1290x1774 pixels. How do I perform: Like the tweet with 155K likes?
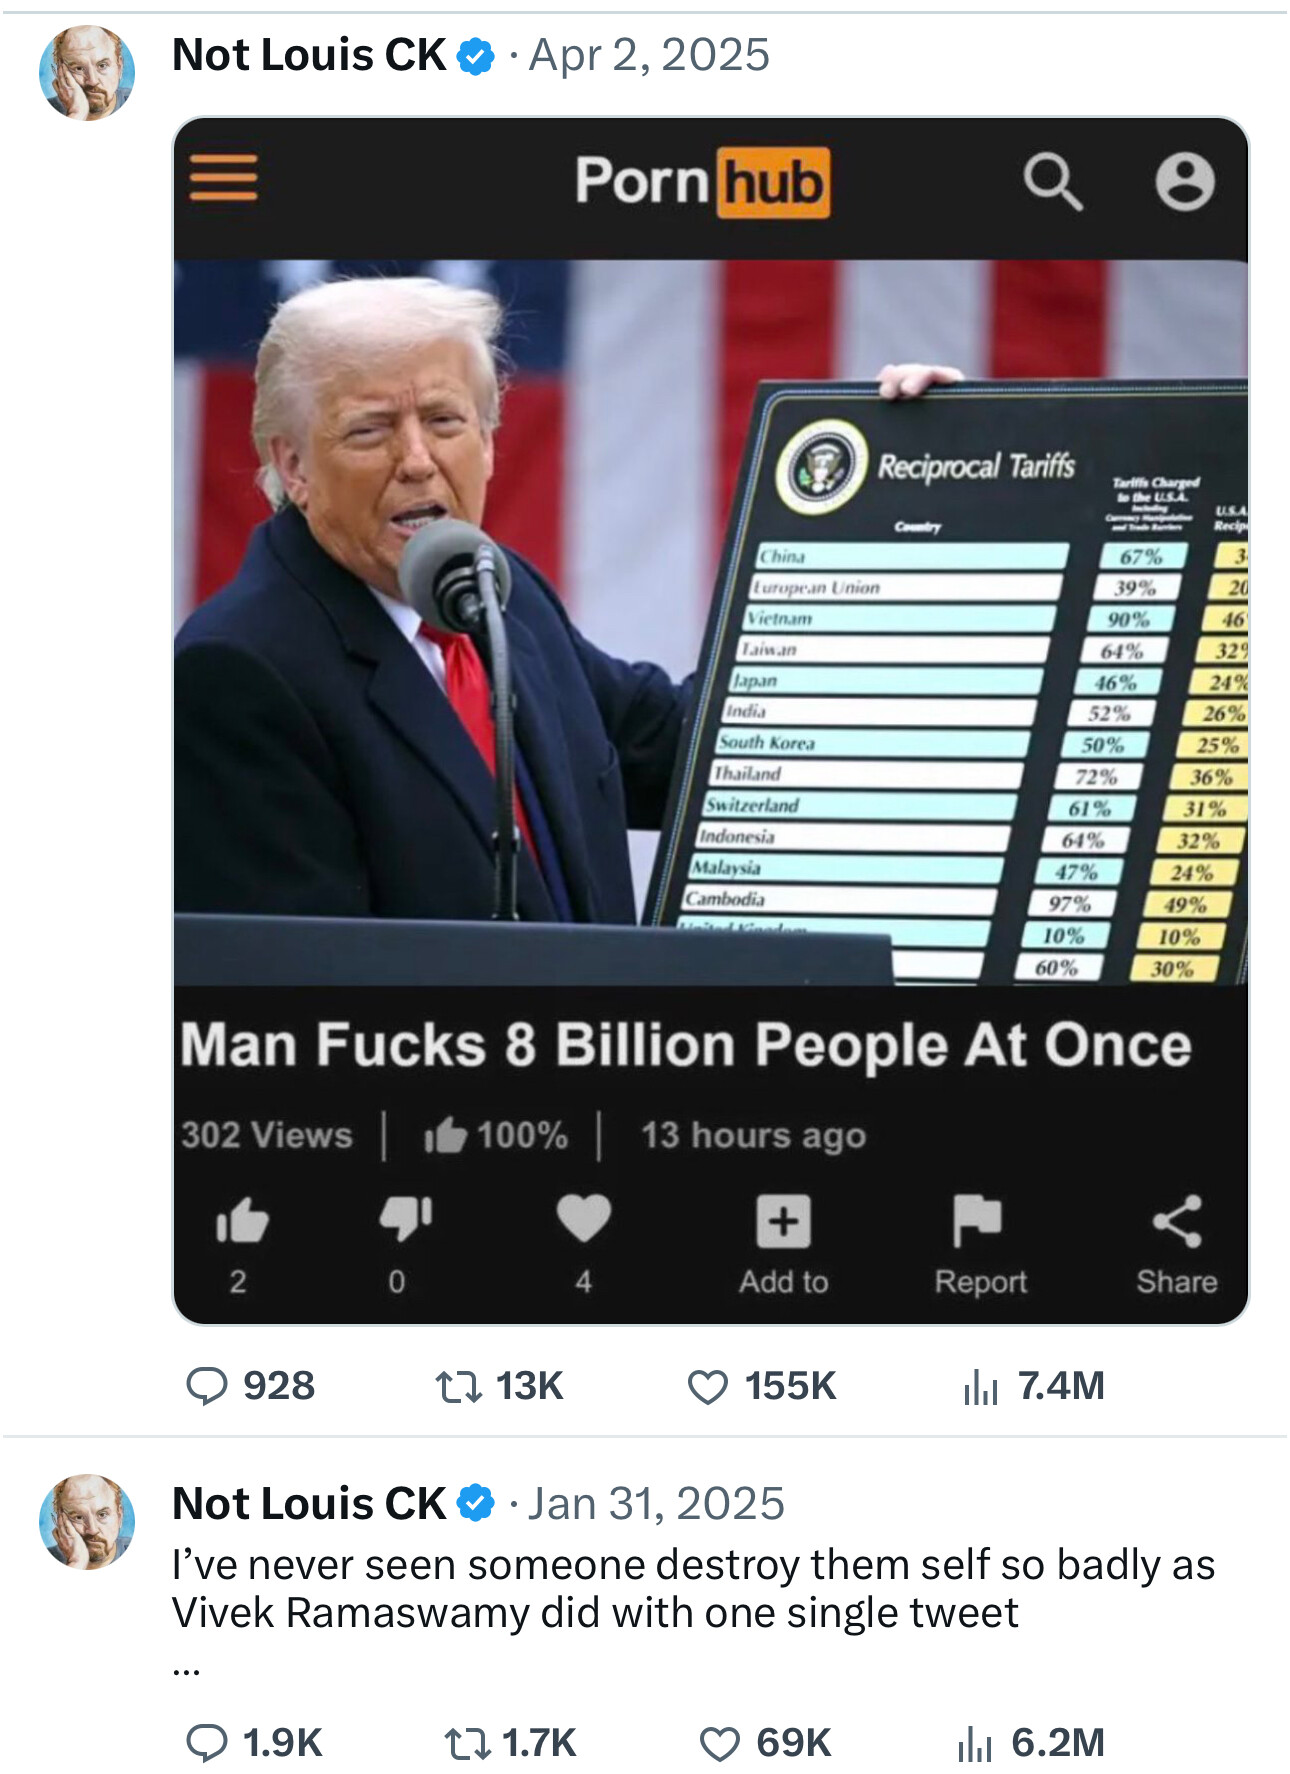point(708,1387)
